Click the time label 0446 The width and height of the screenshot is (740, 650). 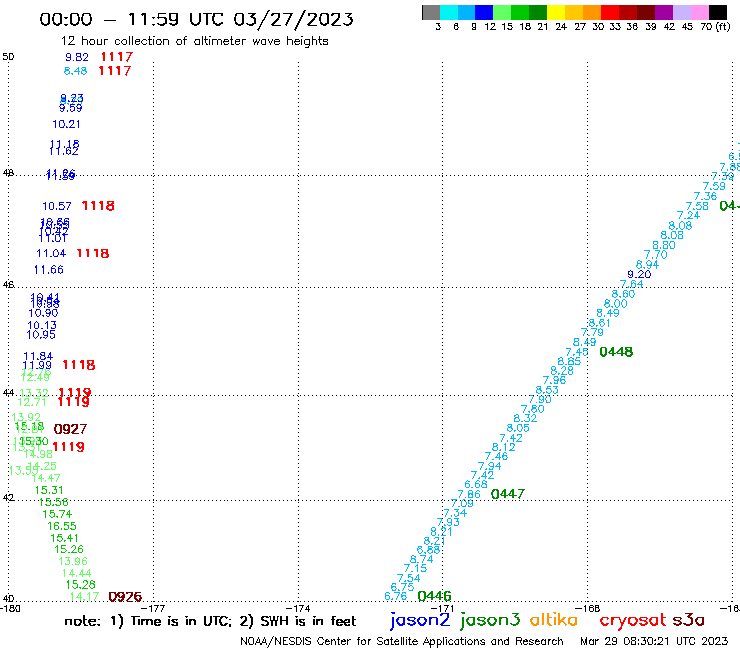coord(435,596)
